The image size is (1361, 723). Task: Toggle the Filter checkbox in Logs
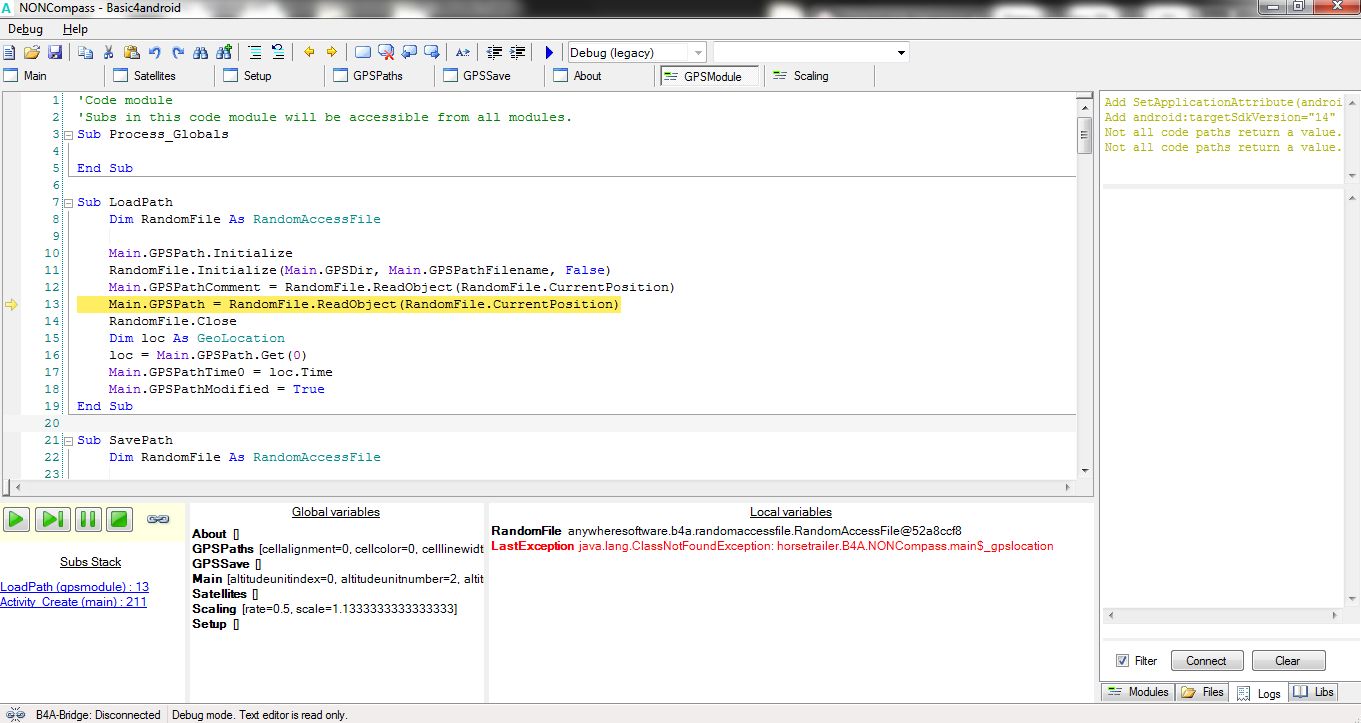click(x=1122, y=661)
